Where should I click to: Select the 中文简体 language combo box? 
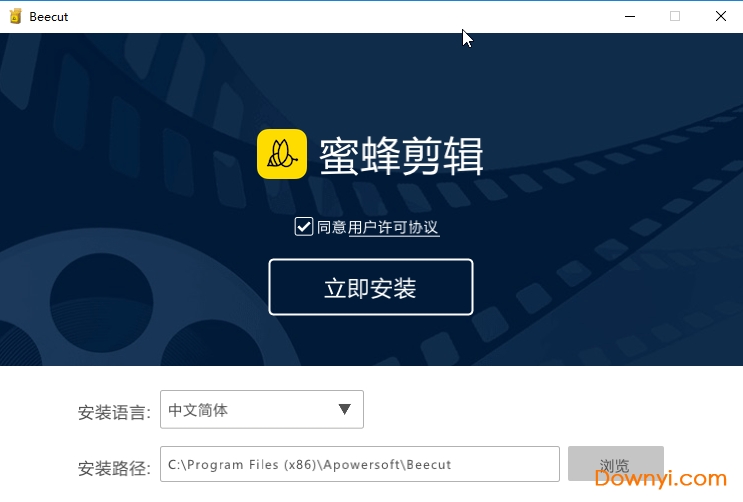coord(250,409)
